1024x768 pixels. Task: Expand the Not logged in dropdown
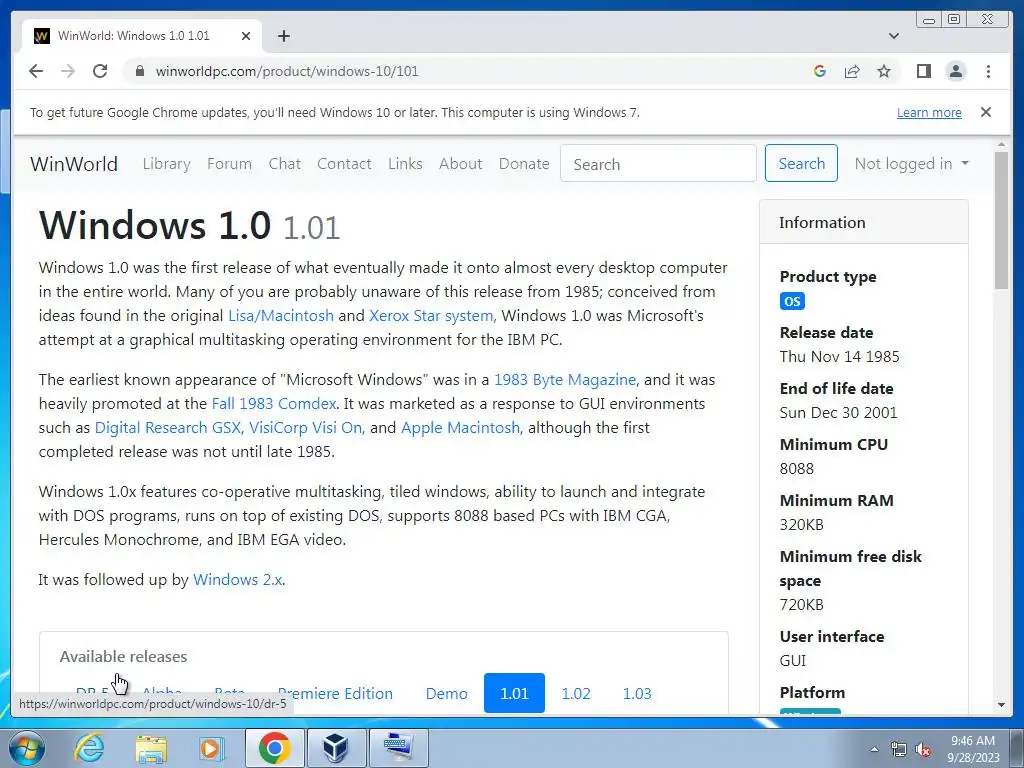coord(912,164)
